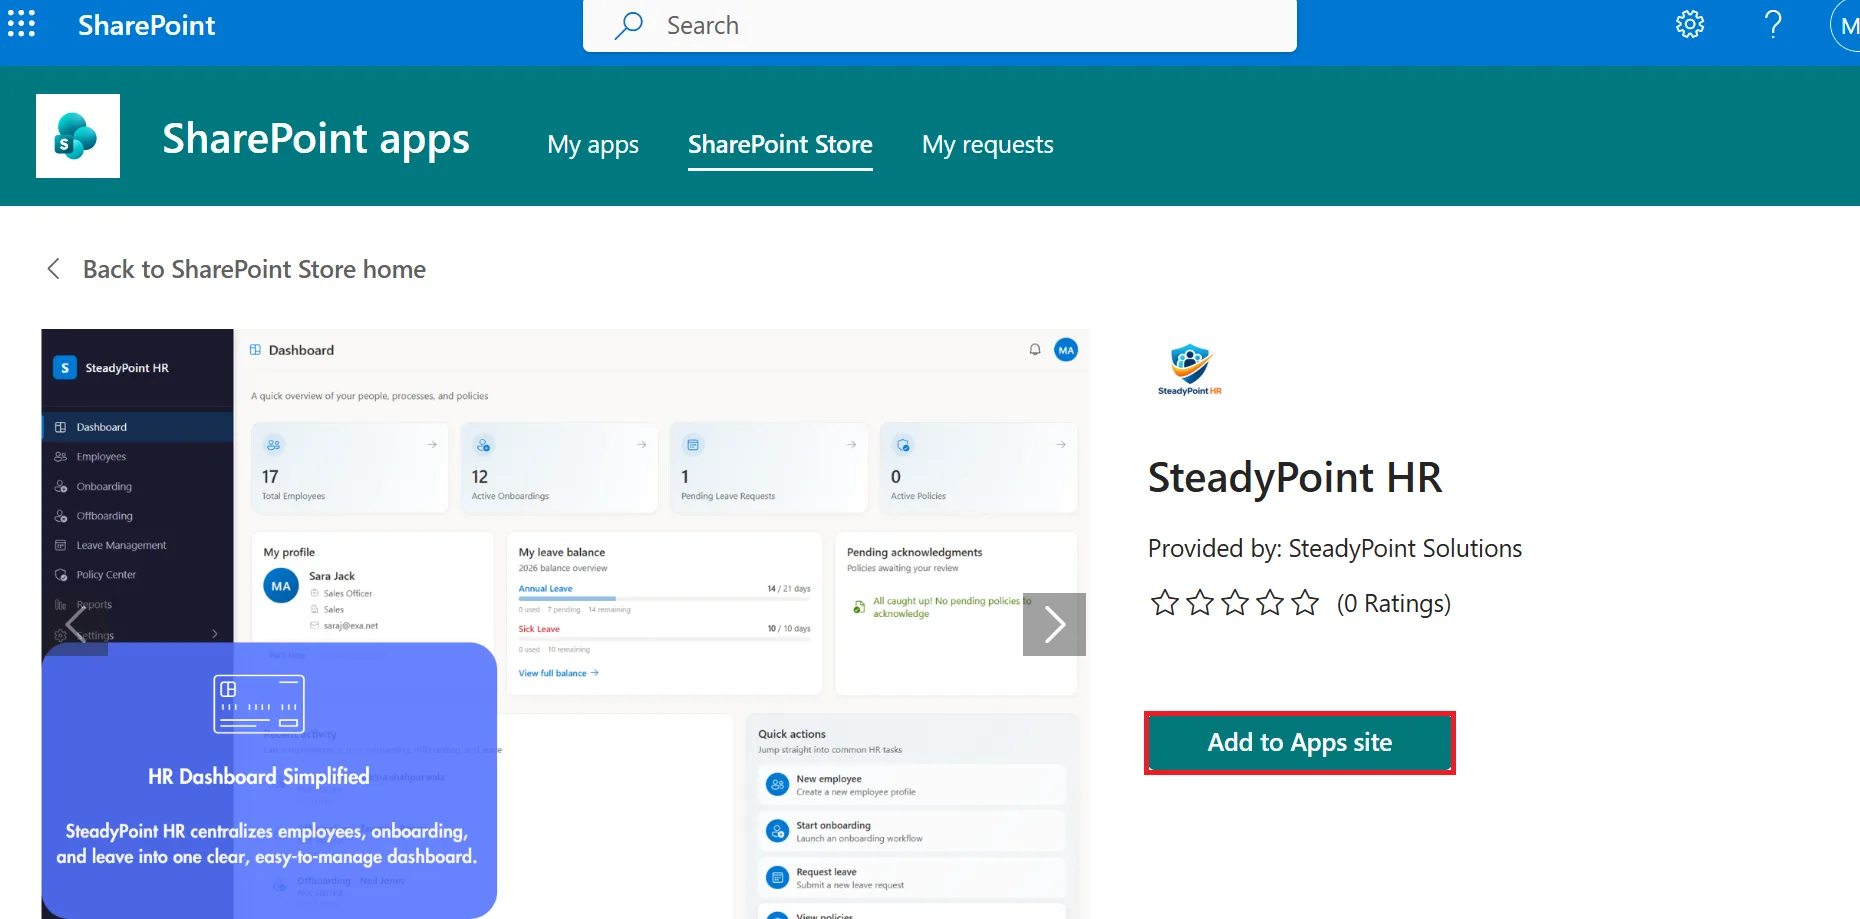Screen dimensions: 1860x919
Task: Show the next screenshot with right arrow
Action: click(x=1054, y=624)
